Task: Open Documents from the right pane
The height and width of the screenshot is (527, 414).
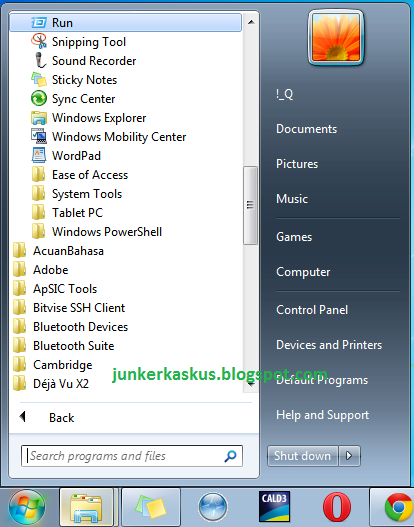Action: tap(306, 129)
